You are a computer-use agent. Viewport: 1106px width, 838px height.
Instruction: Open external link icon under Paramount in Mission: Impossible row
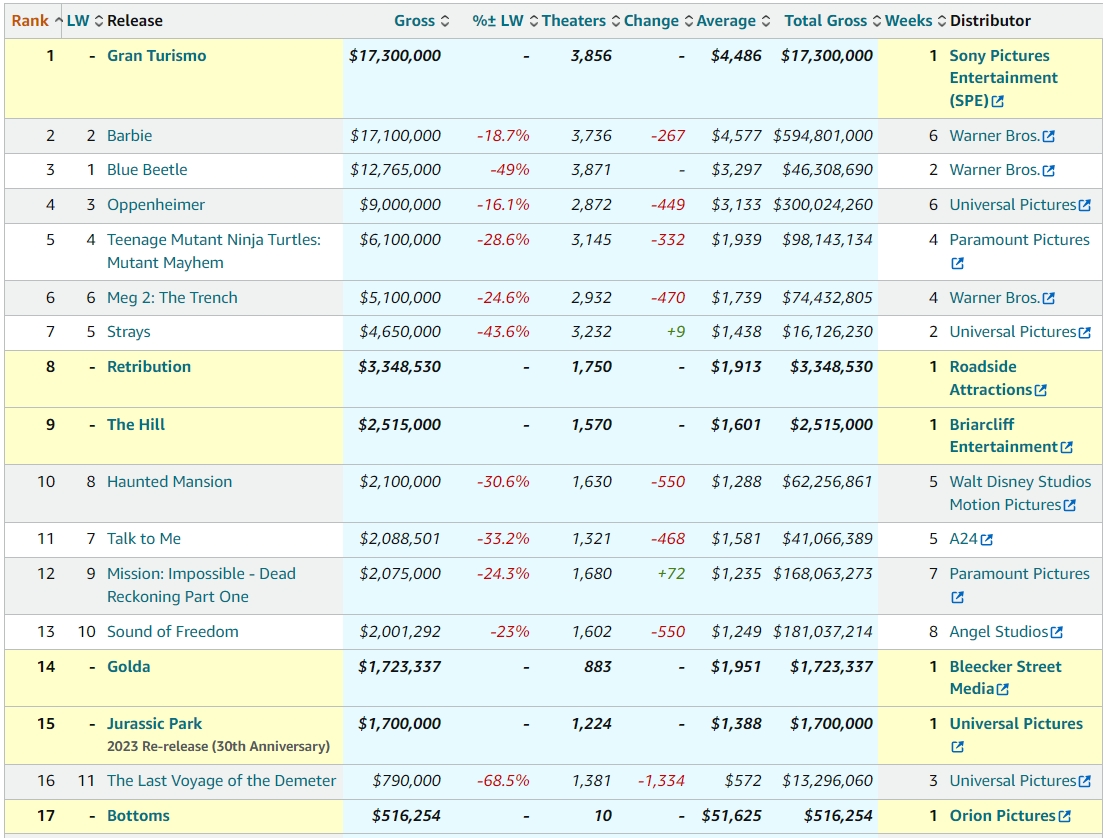(x=957, y=598)
